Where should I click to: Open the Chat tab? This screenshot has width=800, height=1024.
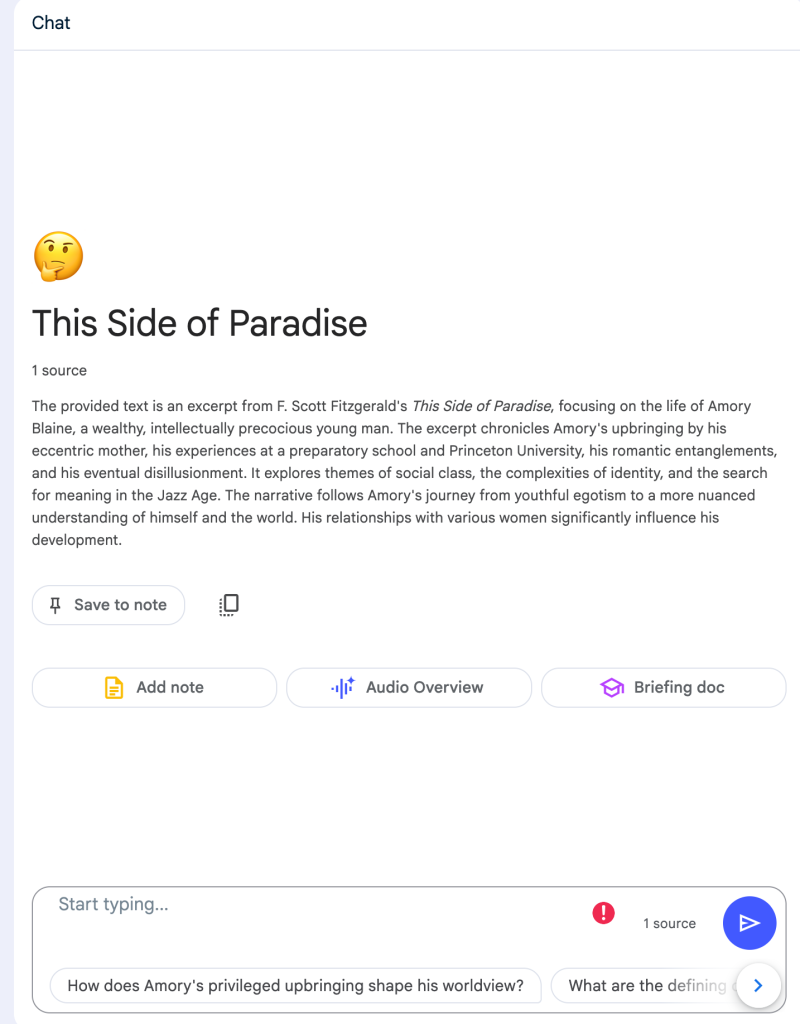tap(51, 23)
